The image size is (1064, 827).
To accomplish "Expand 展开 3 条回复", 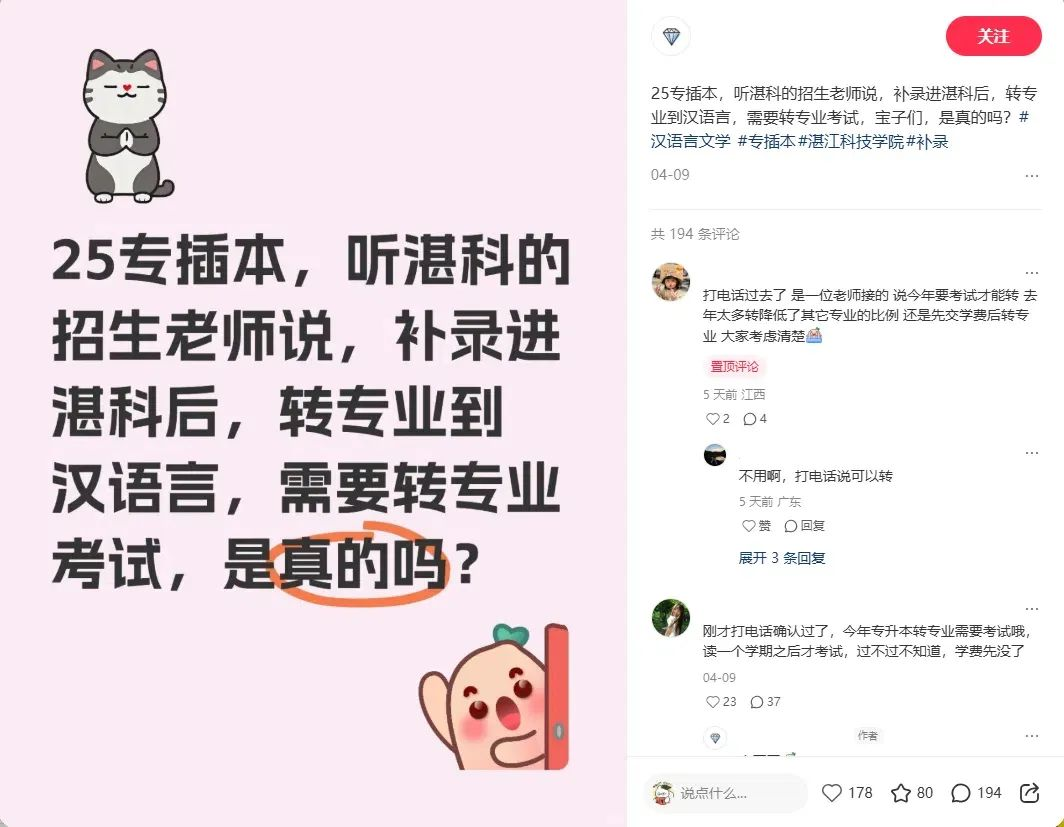I will click(782, 558).
